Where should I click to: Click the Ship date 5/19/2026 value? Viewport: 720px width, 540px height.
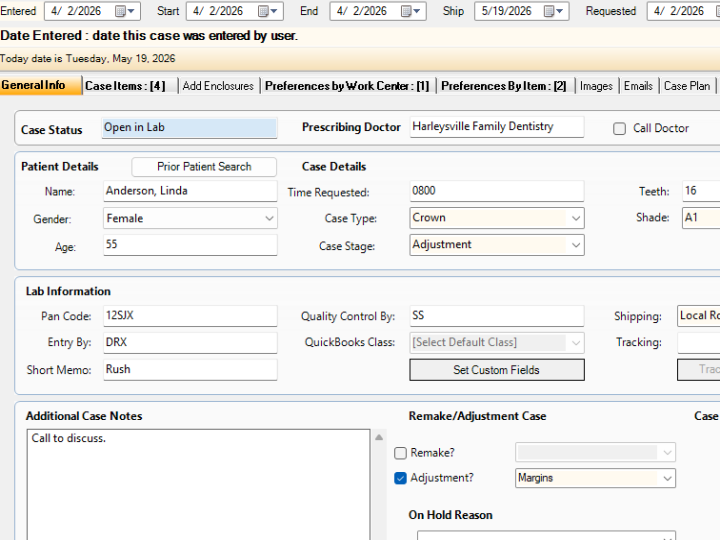tap(506, 11)
